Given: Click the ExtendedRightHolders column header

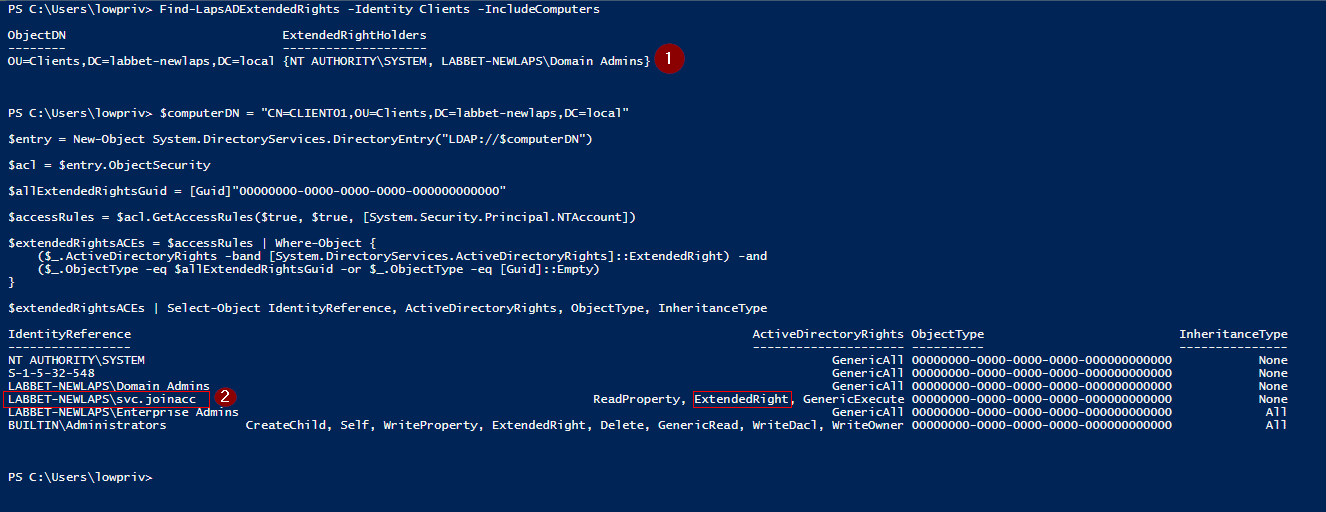Looking at the screenshot, I should (354, 35).
